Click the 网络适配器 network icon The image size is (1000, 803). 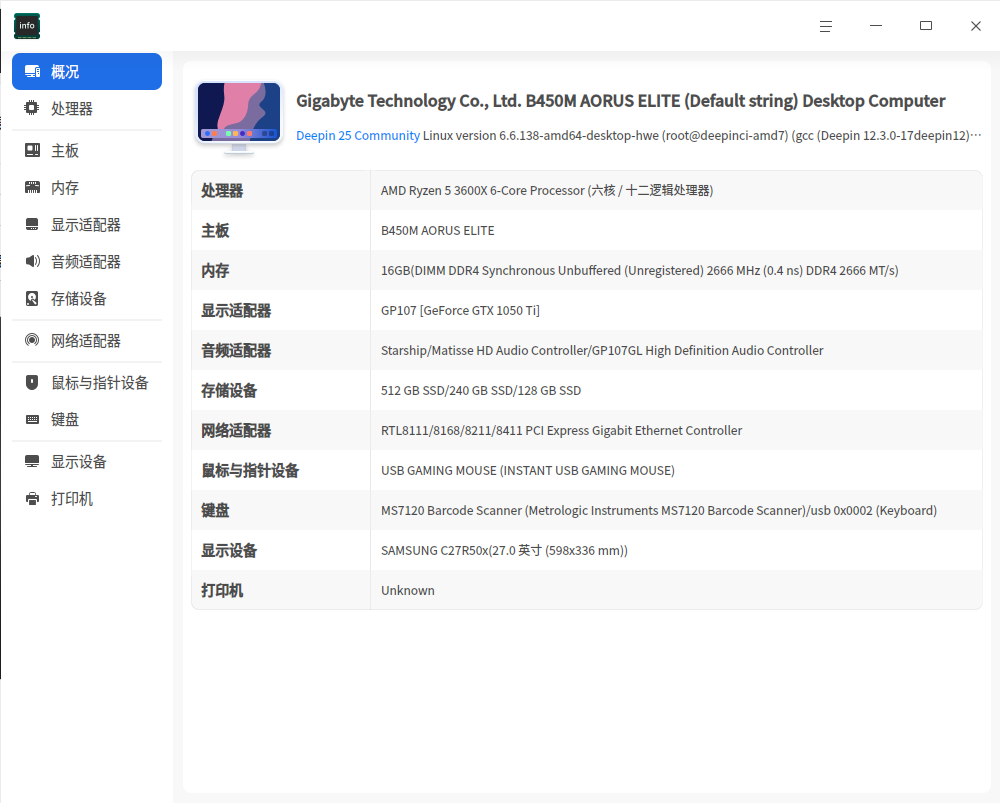(x=32, y=341)
